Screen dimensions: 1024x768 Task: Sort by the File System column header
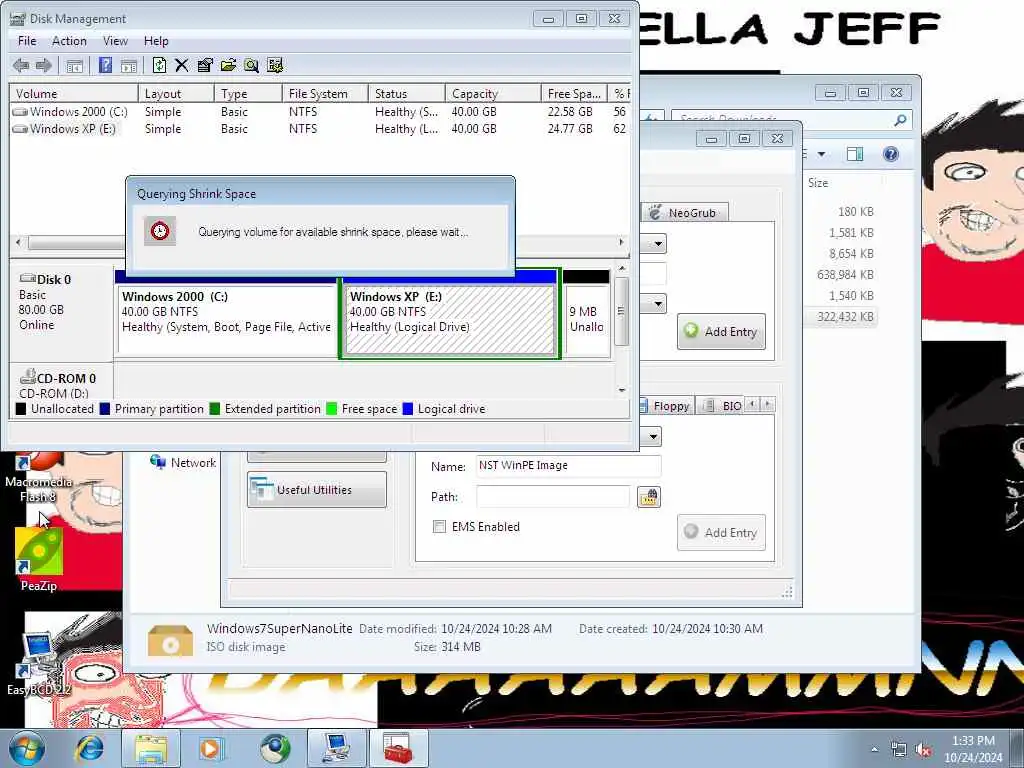point(325,93)
